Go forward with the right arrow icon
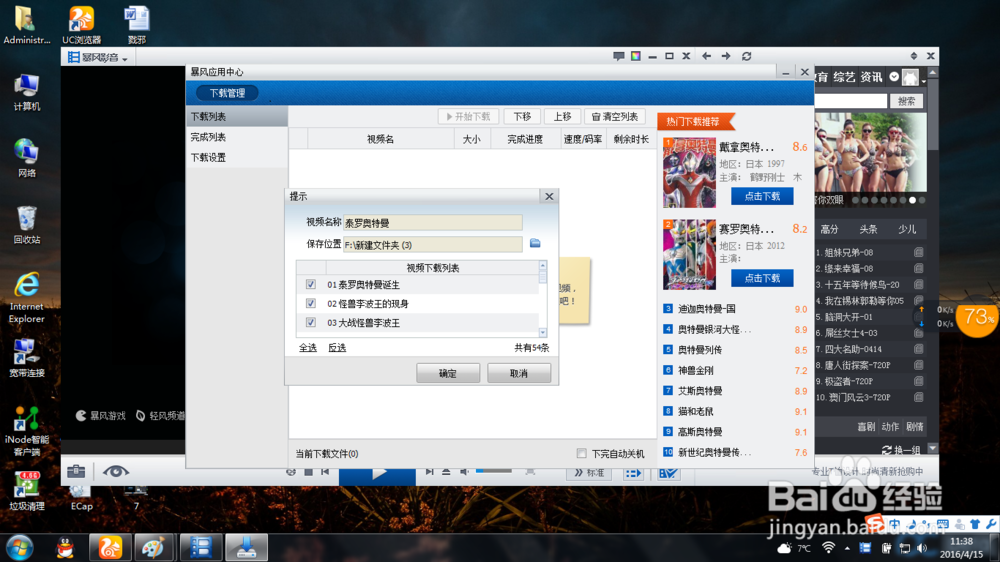Screen dimensions: 1000x562 726,56
